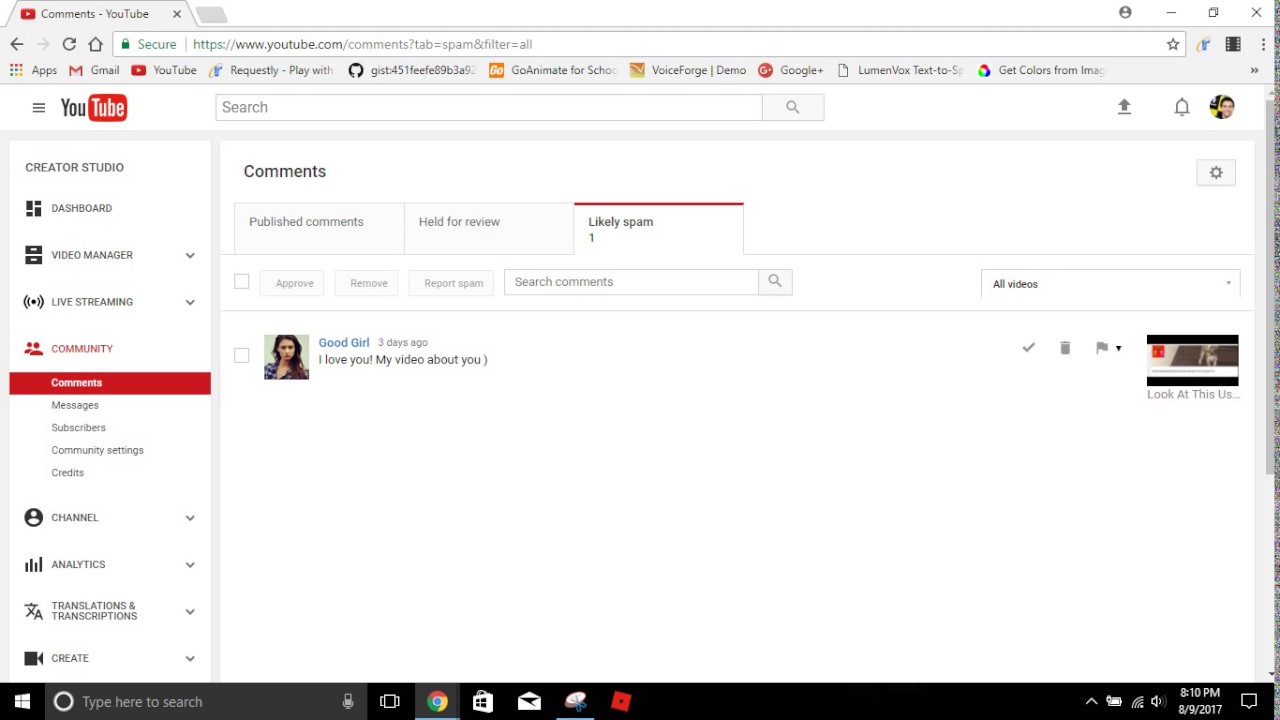This screenshot has height=720, width=1280.
Task: Open Dashboard in Creator Studio
Action: coord(82,208)
